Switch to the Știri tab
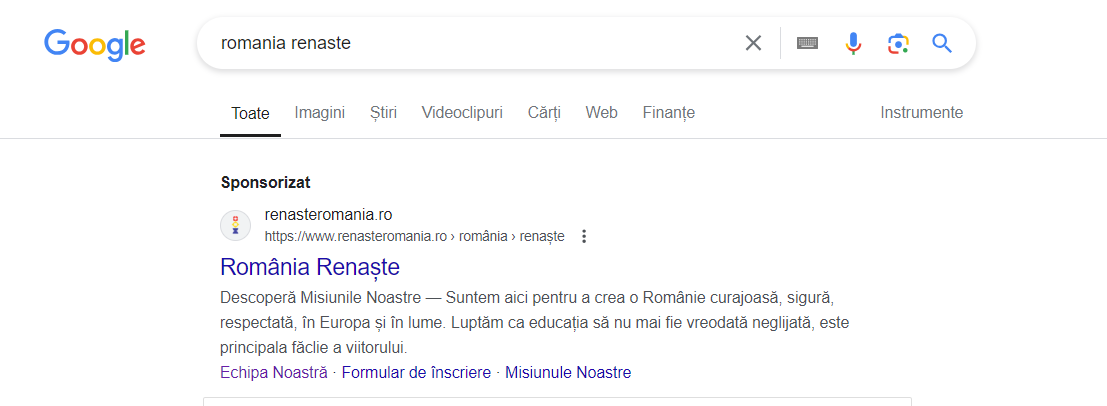 click(383, 112)
